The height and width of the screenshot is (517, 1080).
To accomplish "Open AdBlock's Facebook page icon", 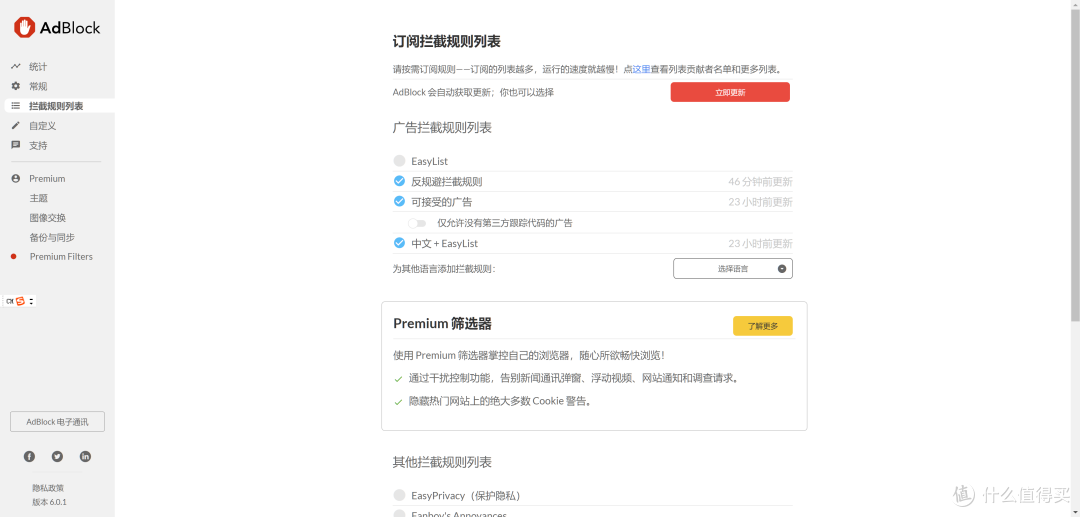I will click(29, 456).
